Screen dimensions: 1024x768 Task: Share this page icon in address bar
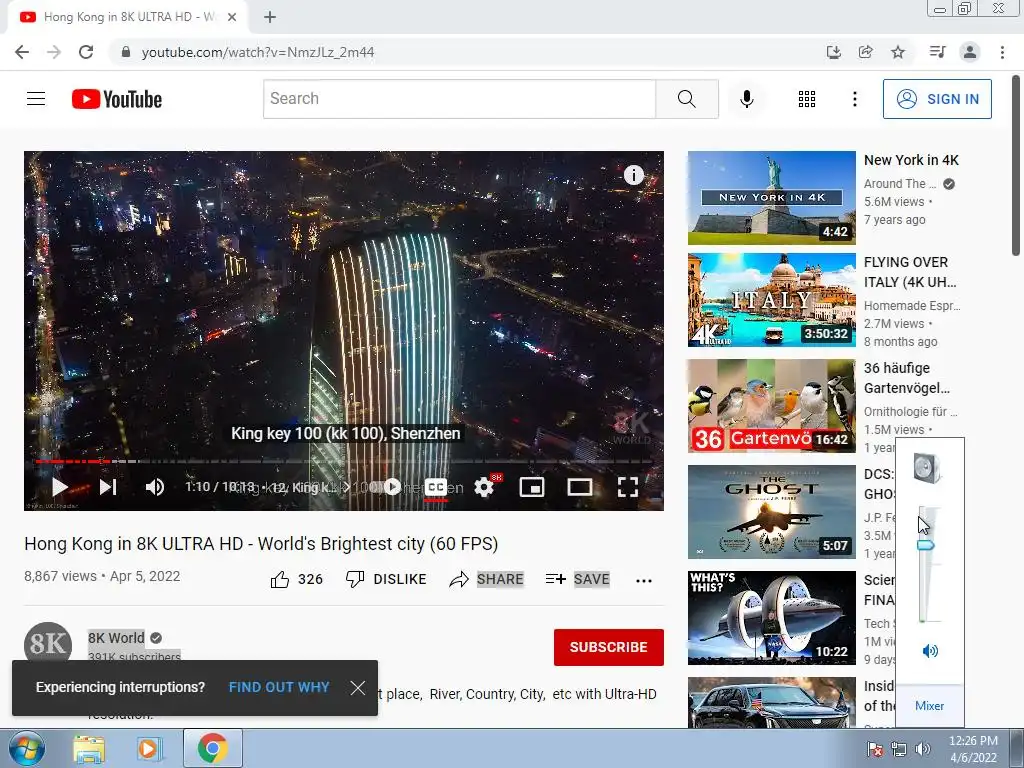tap(865, 52)
